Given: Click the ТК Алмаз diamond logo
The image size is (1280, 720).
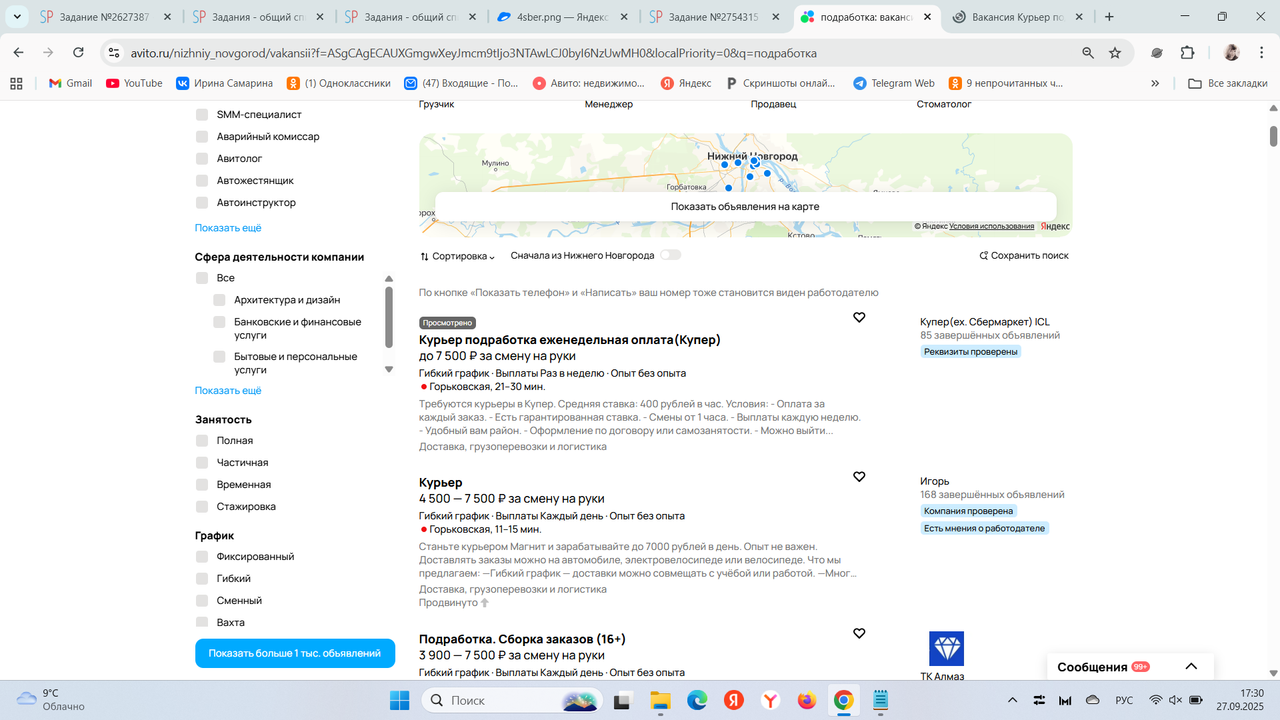Looking at the screenshot, I should coord(945,650).
